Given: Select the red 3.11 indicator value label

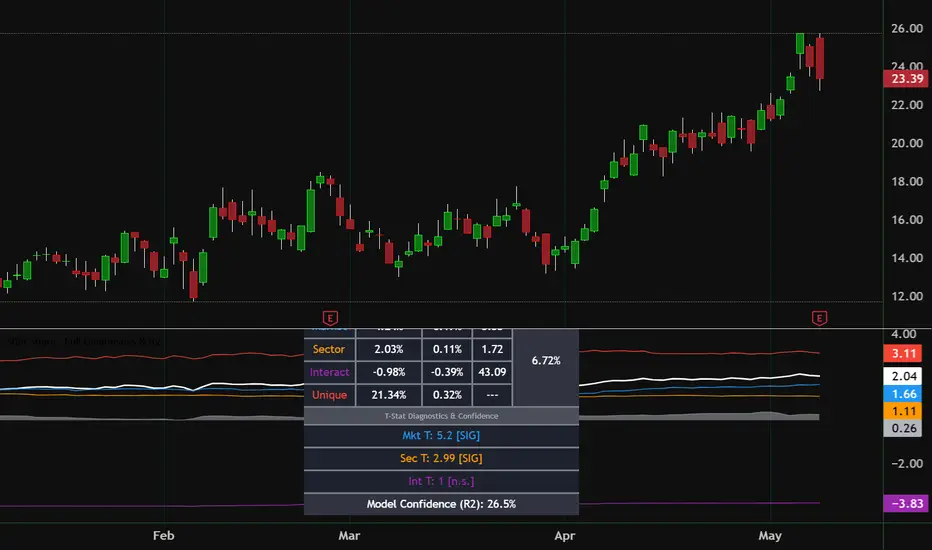Looking at the screenshot, I should [x=903, y=354].
